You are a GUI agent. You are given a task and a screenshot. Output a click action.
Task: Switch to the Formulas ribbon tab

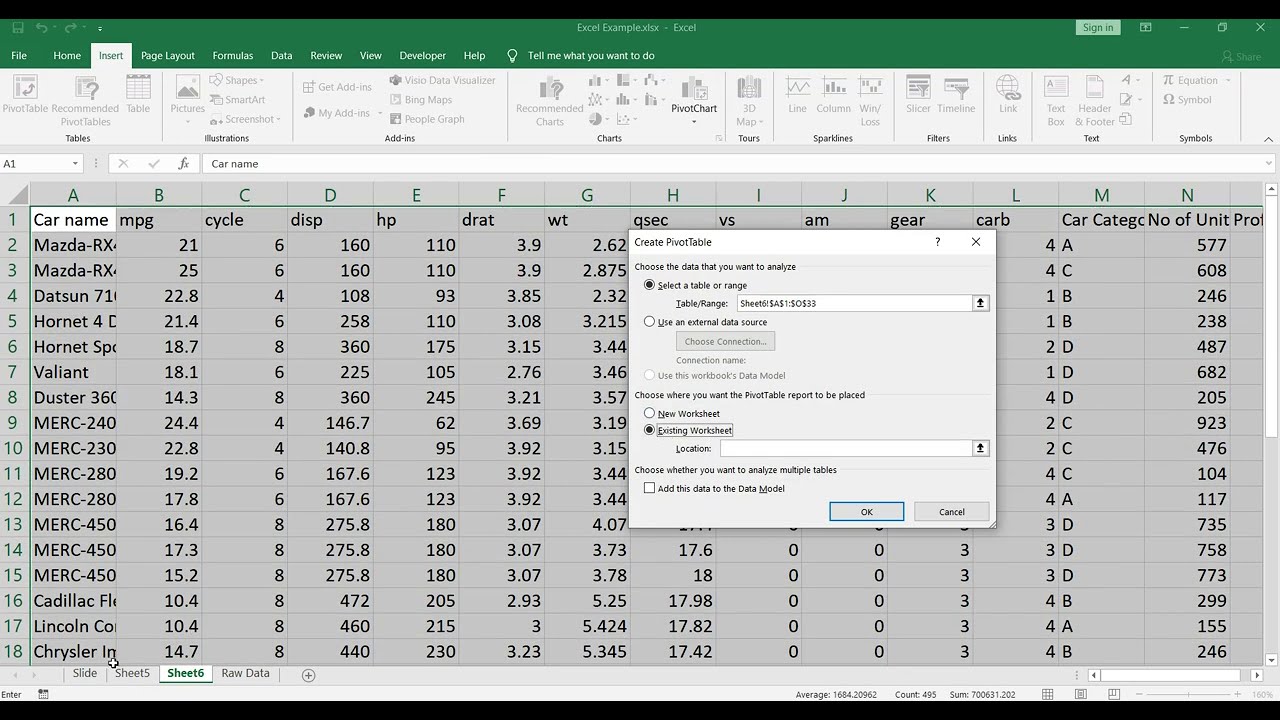[233, 56]
